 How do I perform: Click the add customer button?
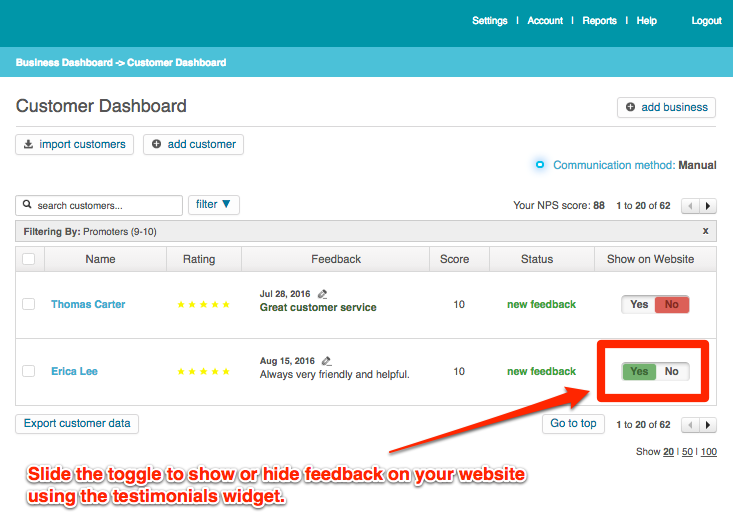[194, 145]
